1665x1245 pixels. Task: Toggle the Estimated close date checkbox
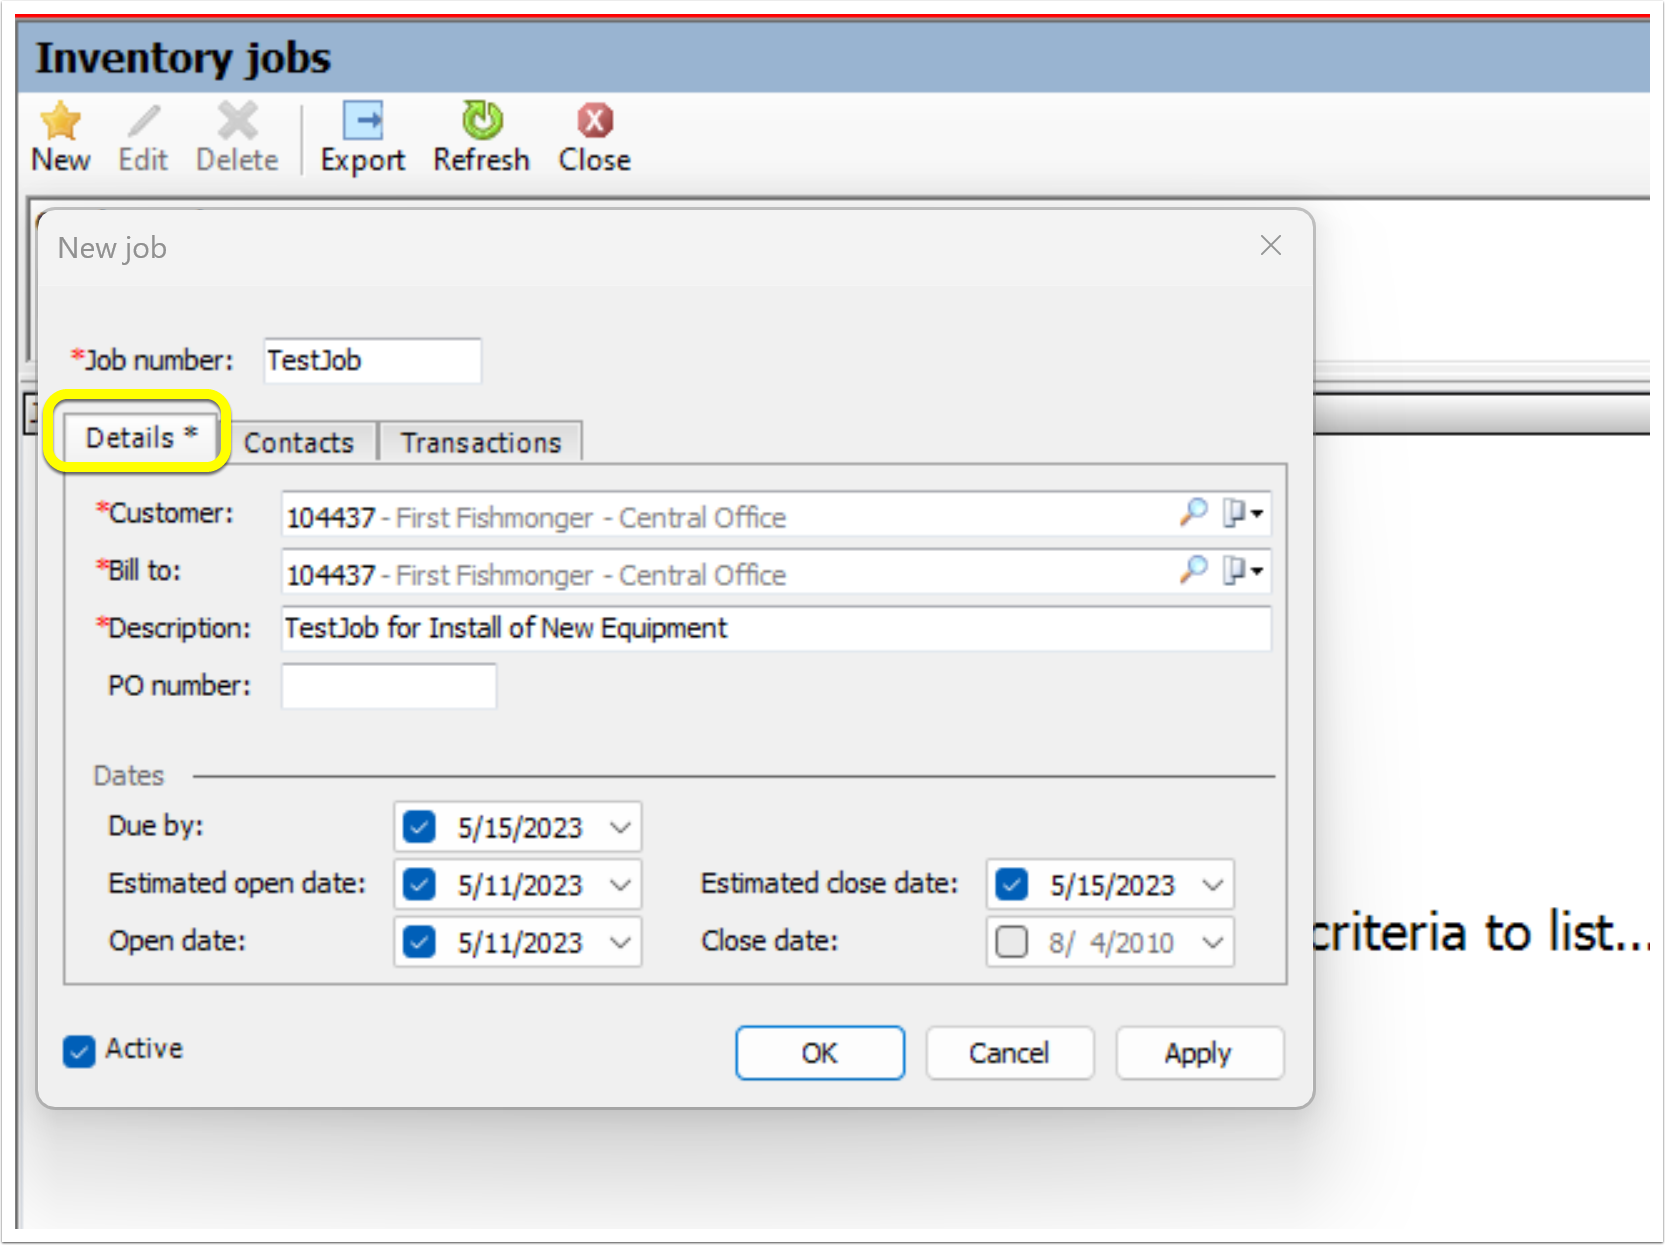pyautogui.click(x=1012, y=884)
